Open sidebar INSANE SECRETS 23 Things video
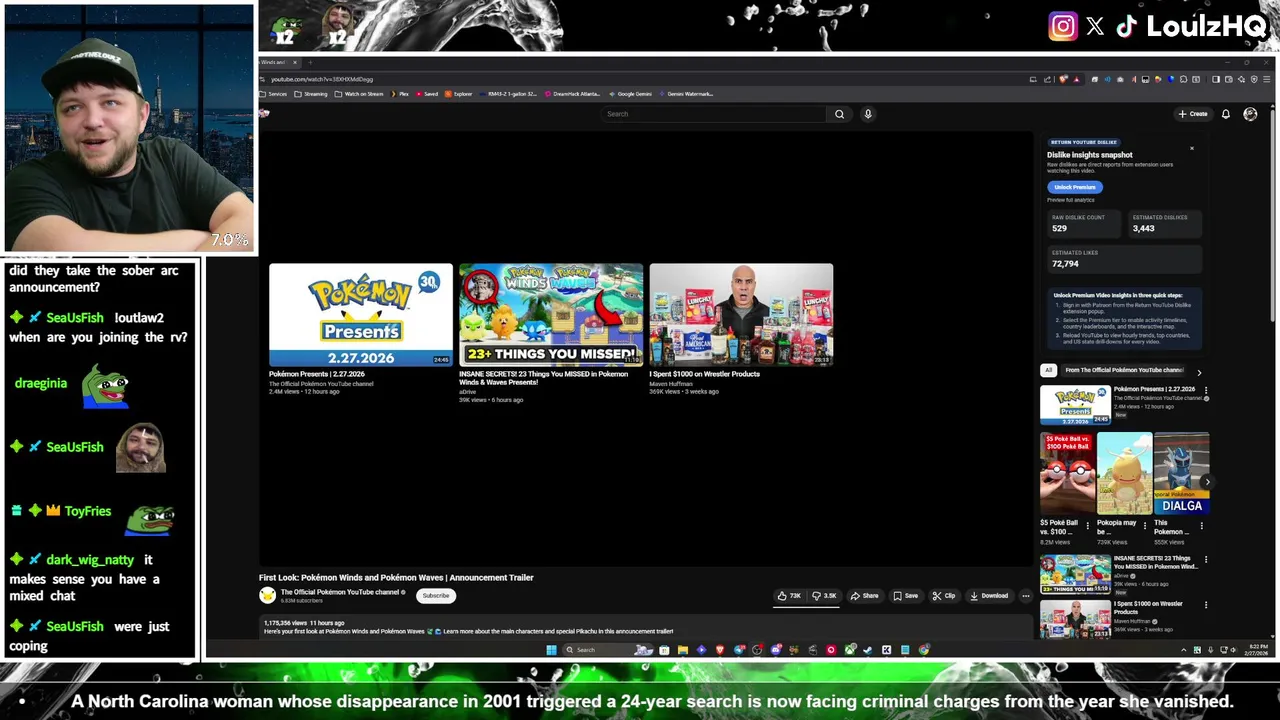The width and height of the screenshot is (1280, 720). [1075, 575]
